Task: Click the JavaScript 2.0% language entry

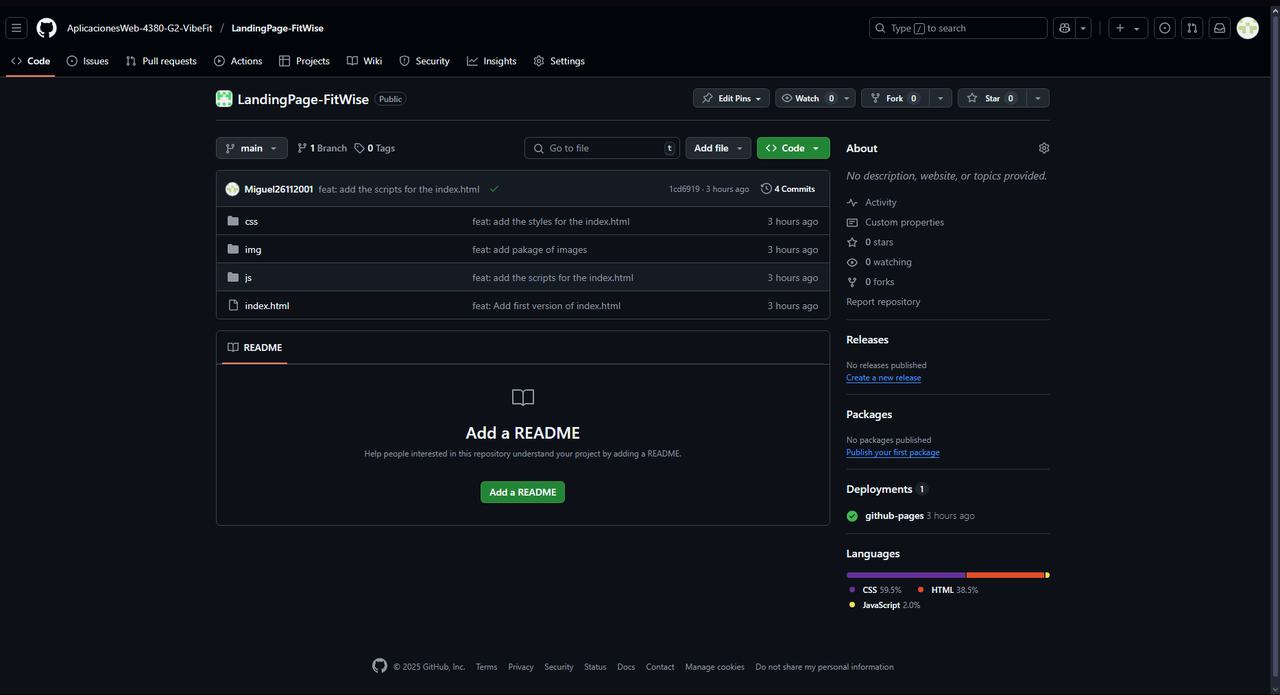Action: point(885,605)
